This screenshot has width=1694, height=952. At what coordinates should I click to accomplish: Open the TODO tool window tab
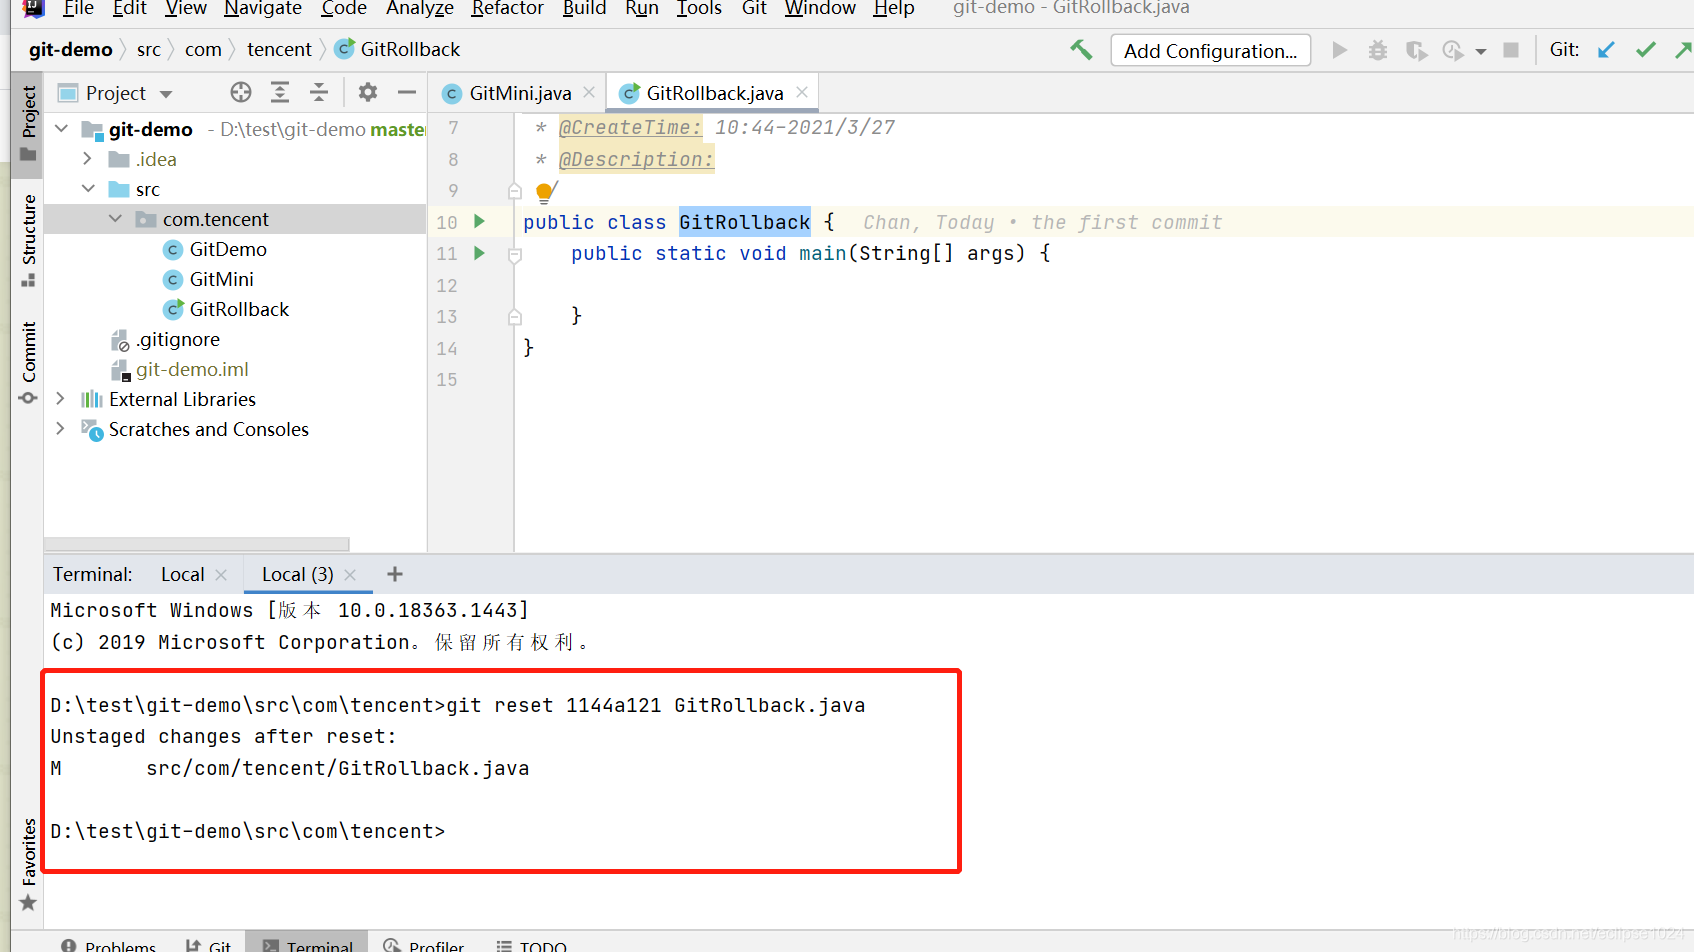click(x=532, y=945)
